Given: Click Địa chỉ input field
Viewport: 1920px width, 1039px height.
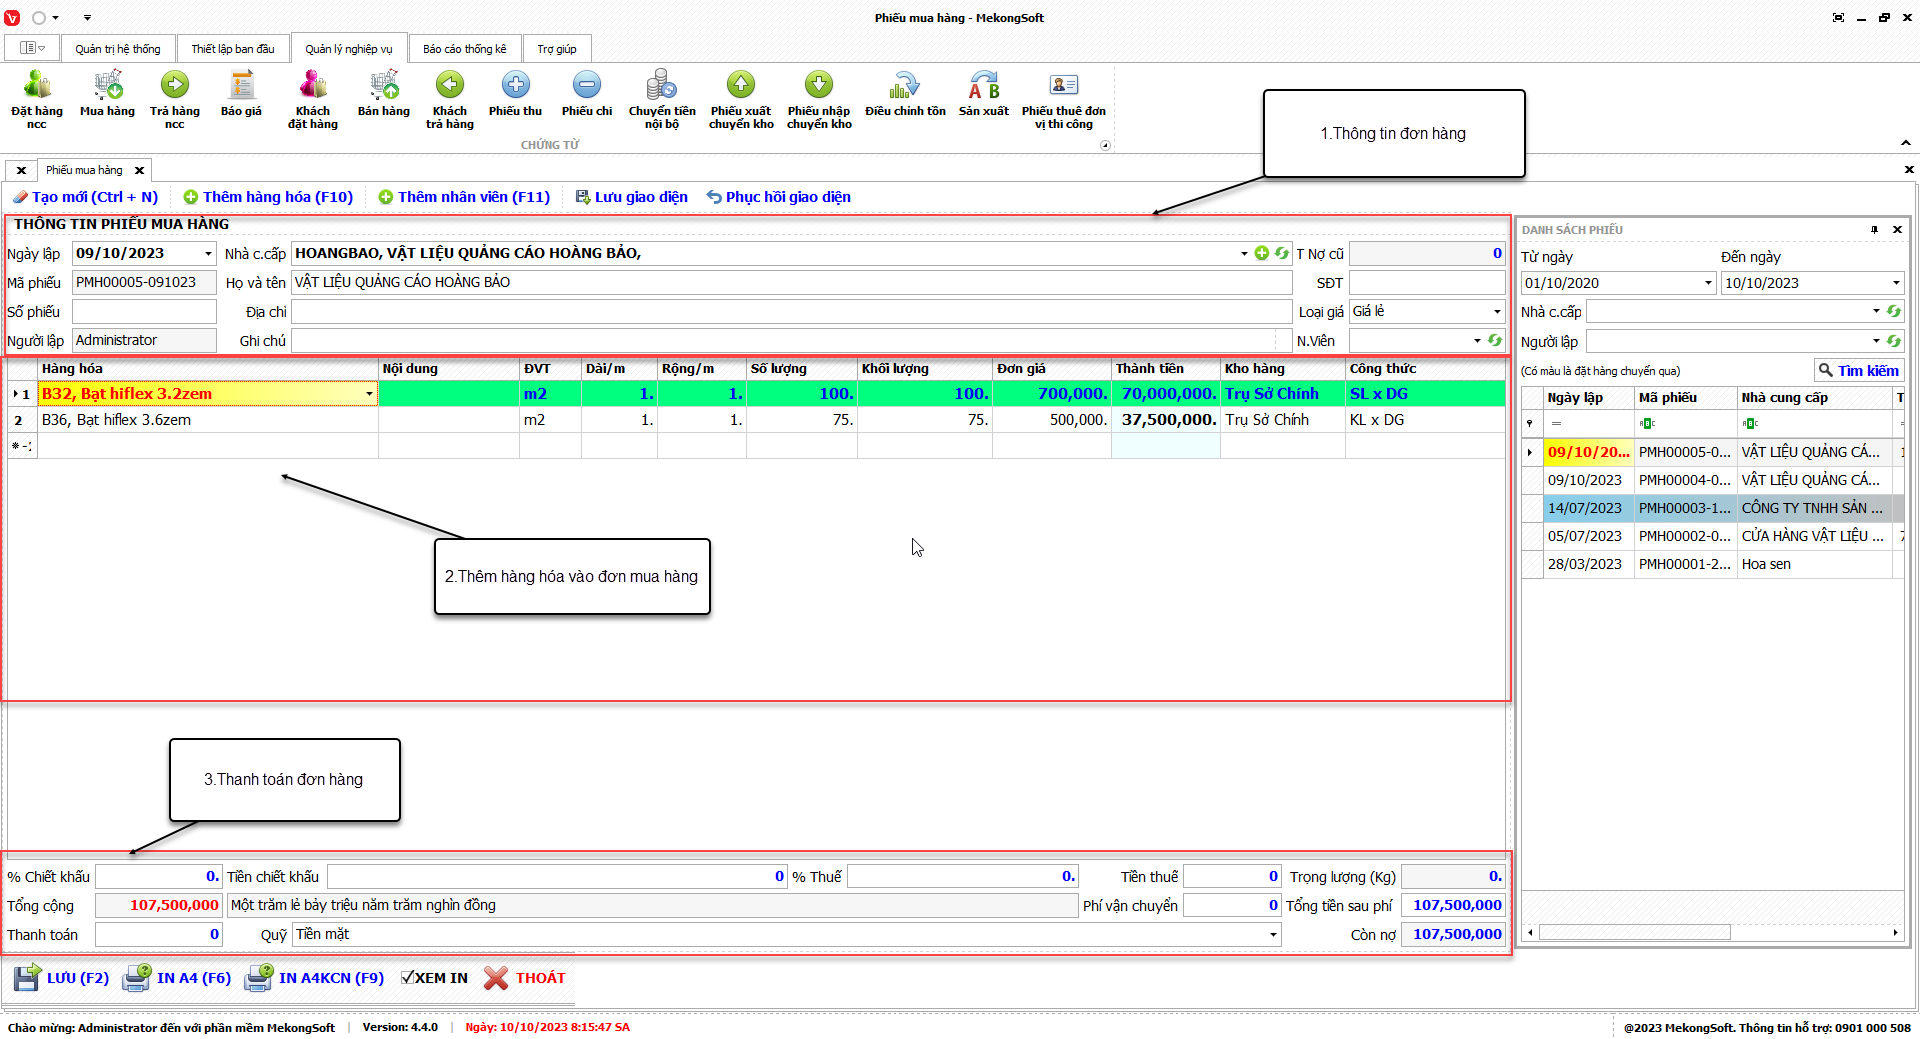Looking at the screenshot, I should [791, 312].
